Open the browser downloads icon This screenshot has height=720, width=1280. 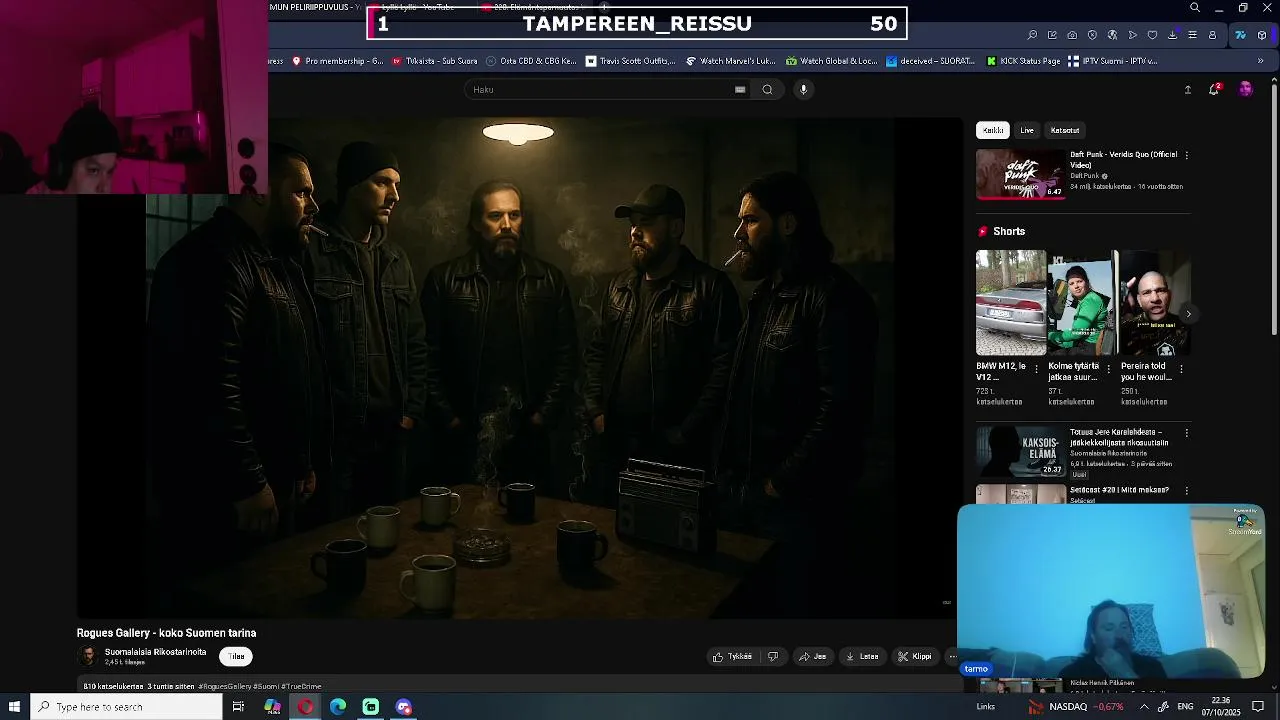(1172, 35)
